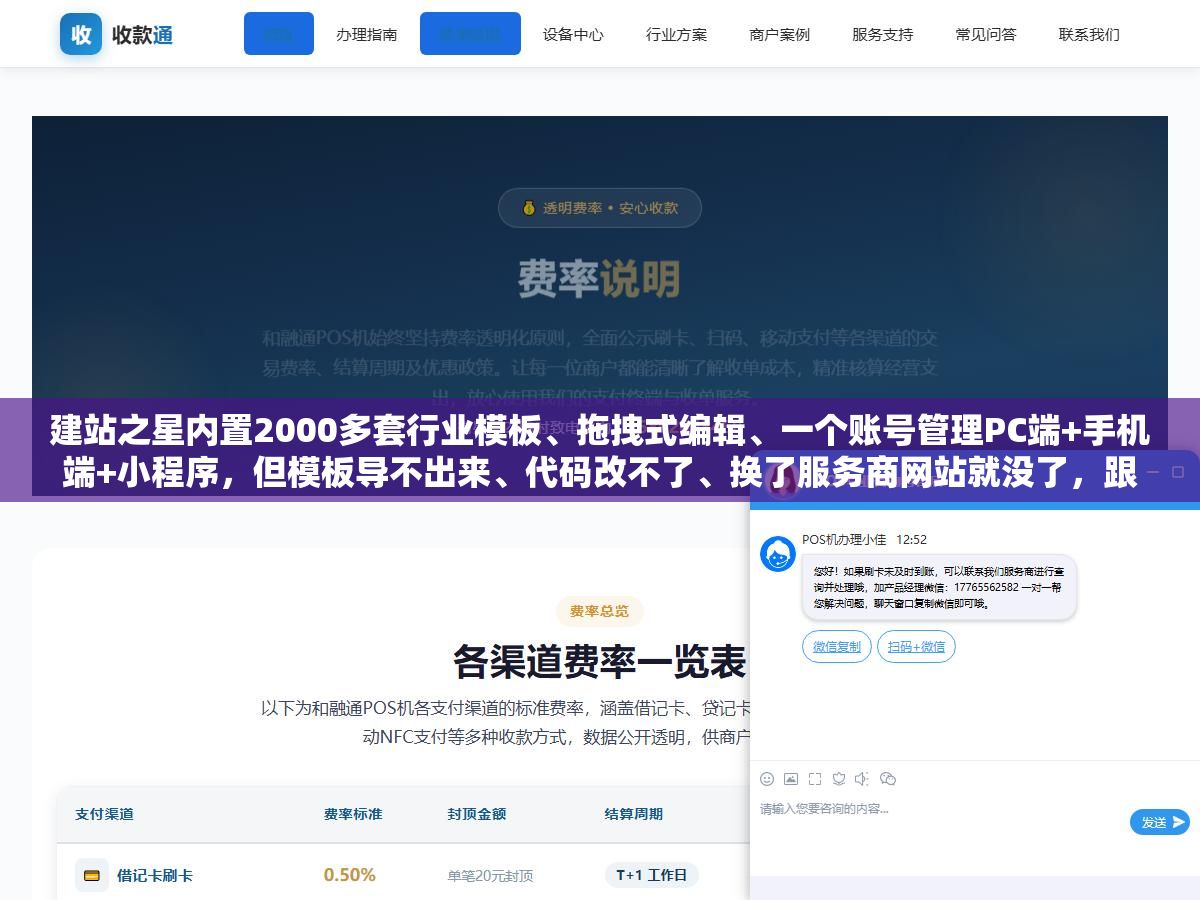Click the 发送 send button
This screenshot has width=1200, height=900.
tap(1160, 822)
